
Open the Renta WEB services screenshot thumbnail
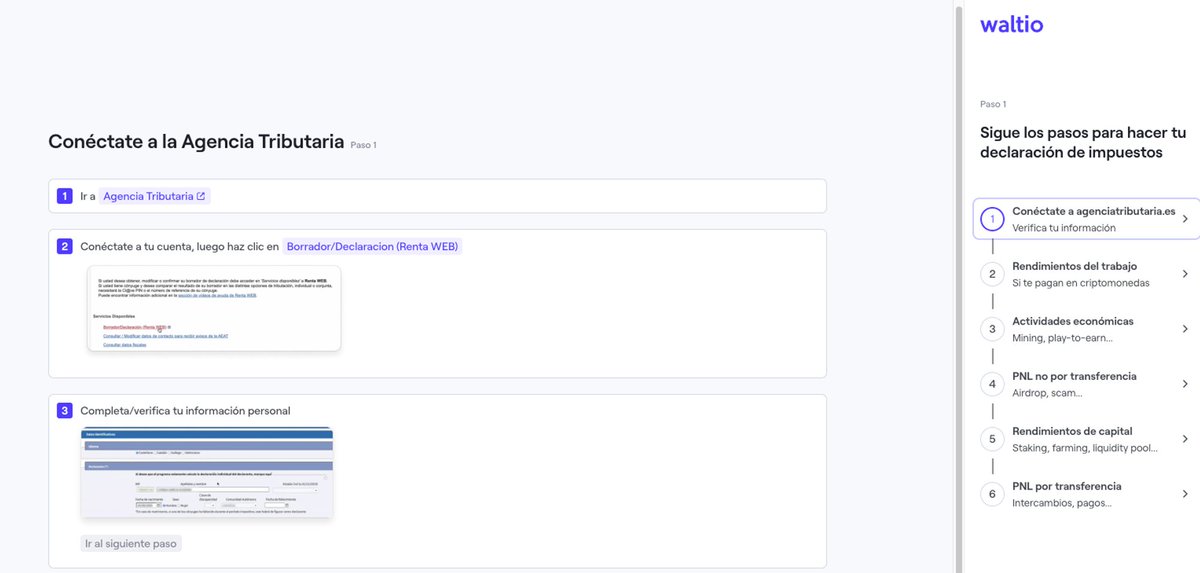pyautogui.click(x=214, y=309)
